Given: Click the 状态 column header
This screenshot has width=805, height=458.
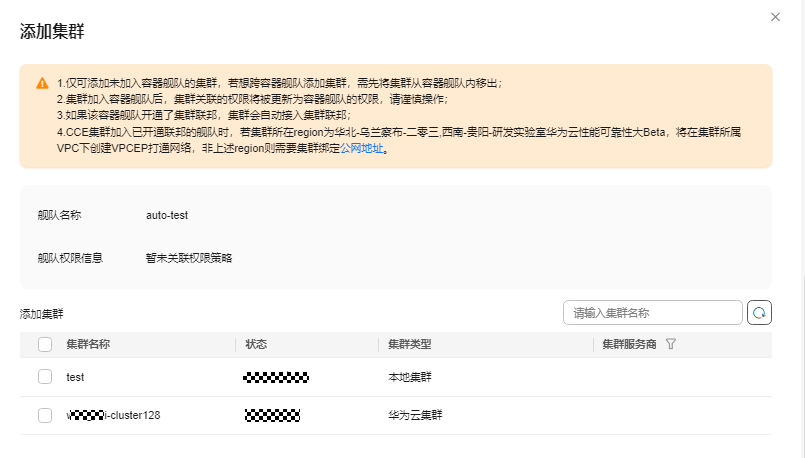Looking at the screenshot, I should click(x=256, y=344).
